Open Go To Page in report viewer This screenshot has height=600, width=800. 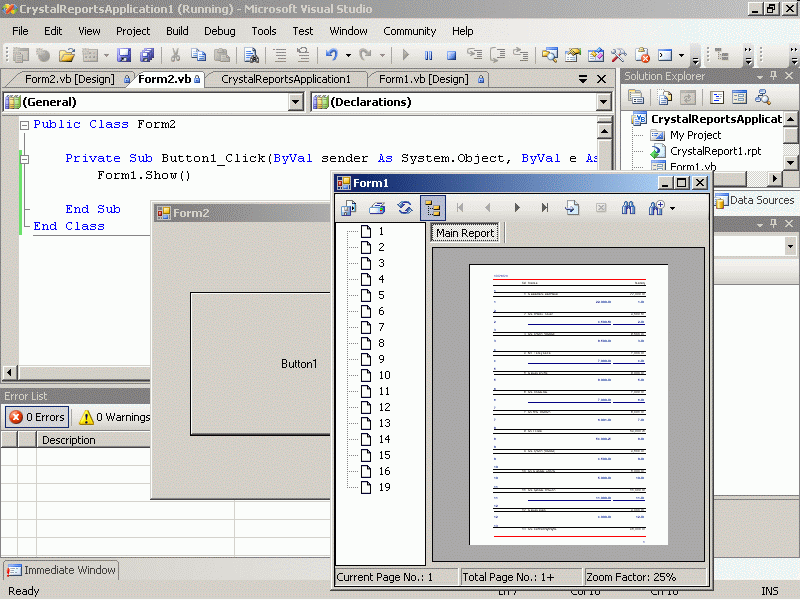click(572, 208)
